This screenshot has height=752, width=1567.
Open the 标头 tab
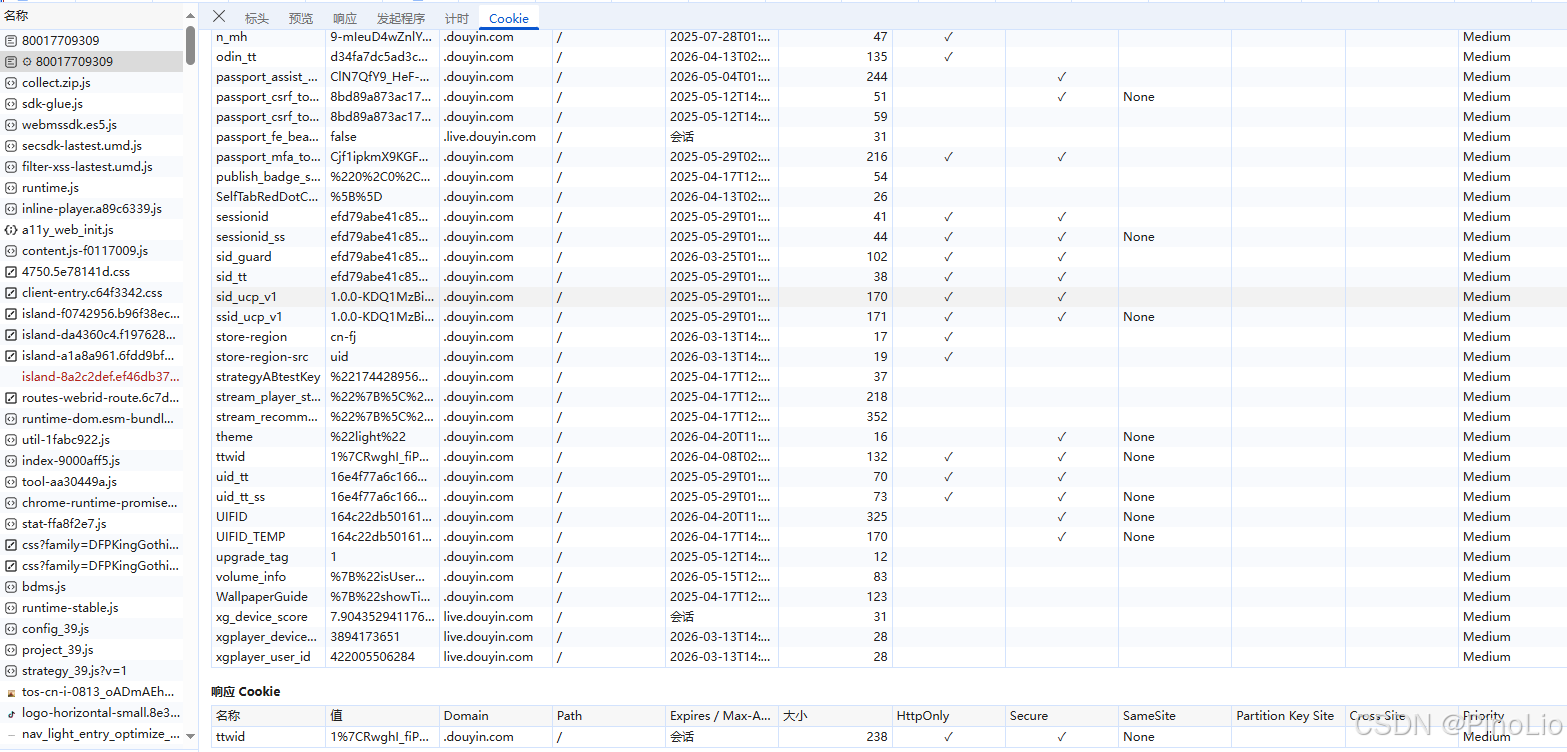(257, 18)
